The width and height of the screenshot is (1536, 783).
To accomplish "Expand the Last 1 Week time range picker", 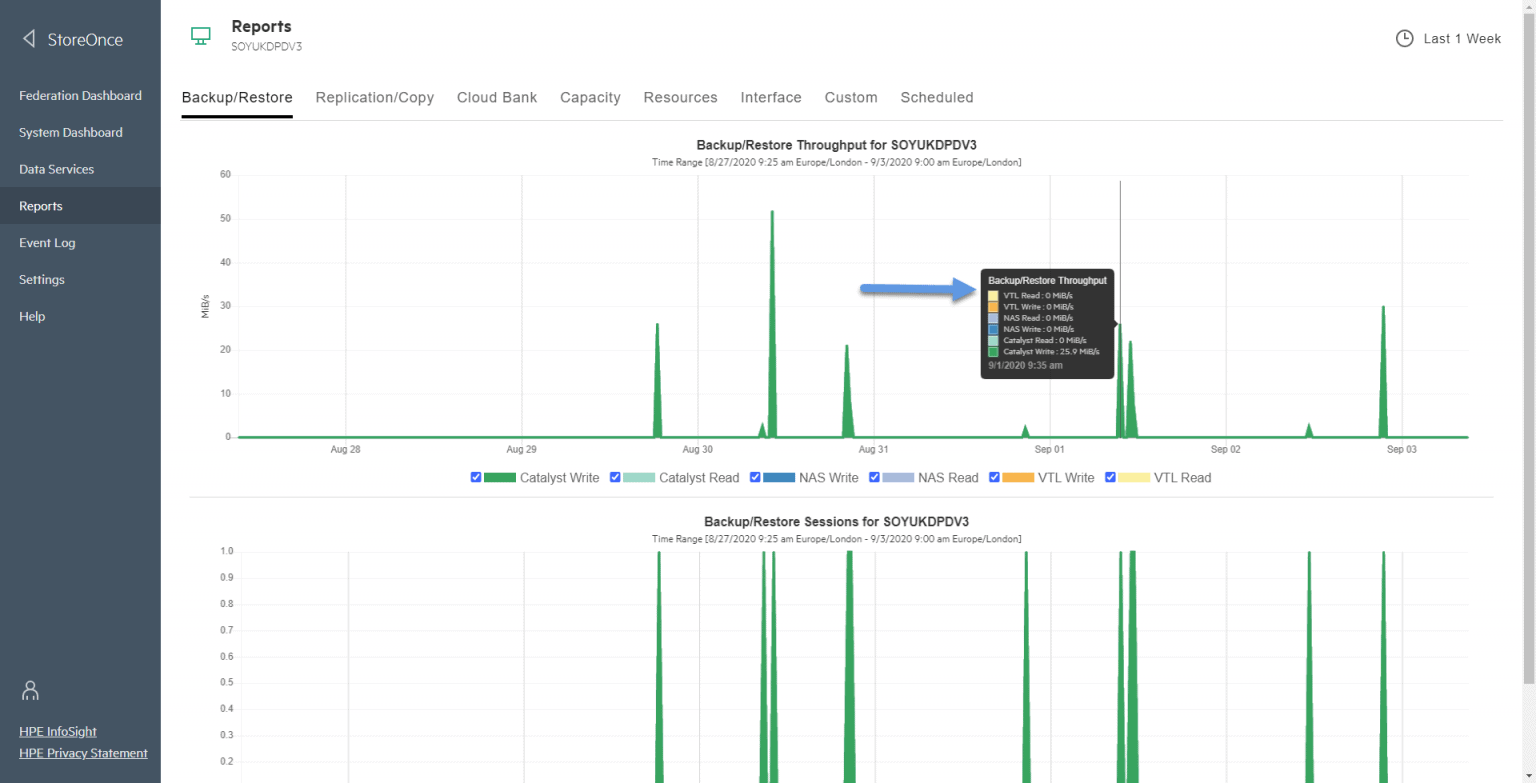I will (1449, 38).
